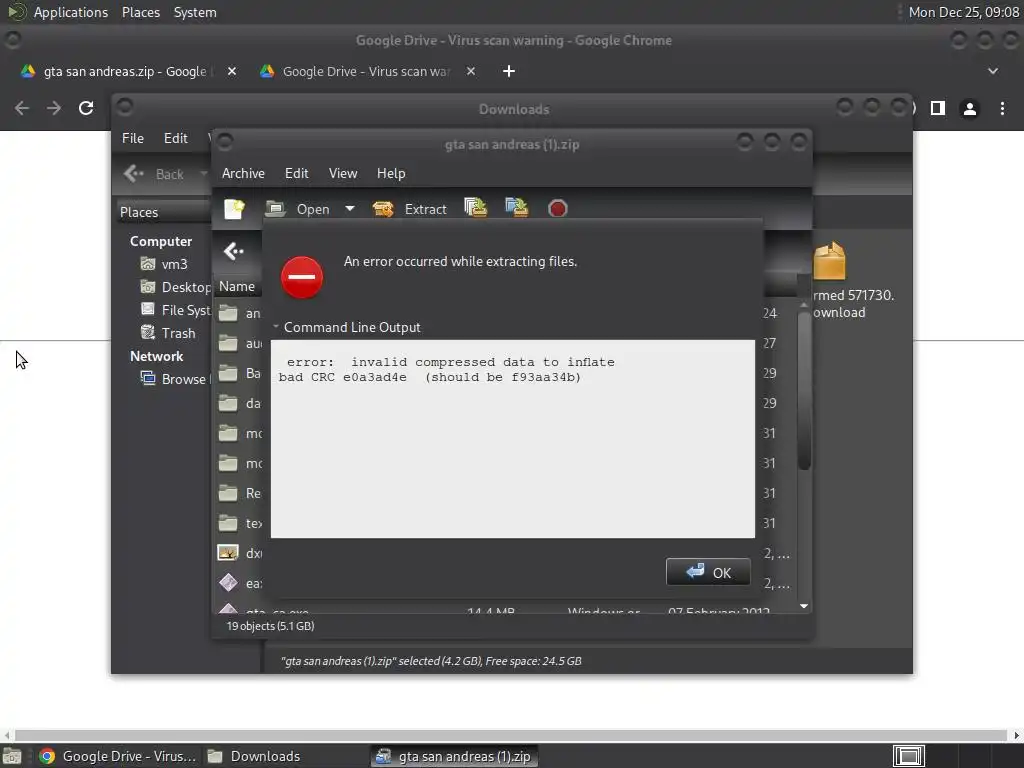The height and width of the screenshot is (768, 1024).
Task: Click the Open button in archive toolbar
Action: (298, 209)
